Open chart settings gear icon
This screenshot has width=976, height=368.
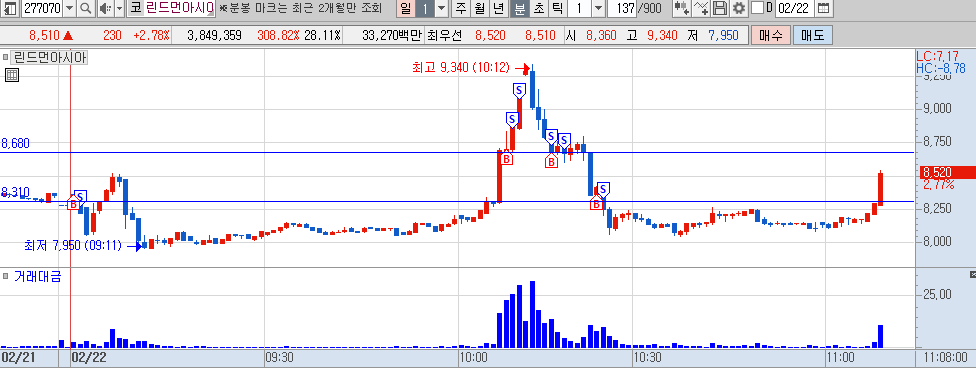tap(738, 9)
